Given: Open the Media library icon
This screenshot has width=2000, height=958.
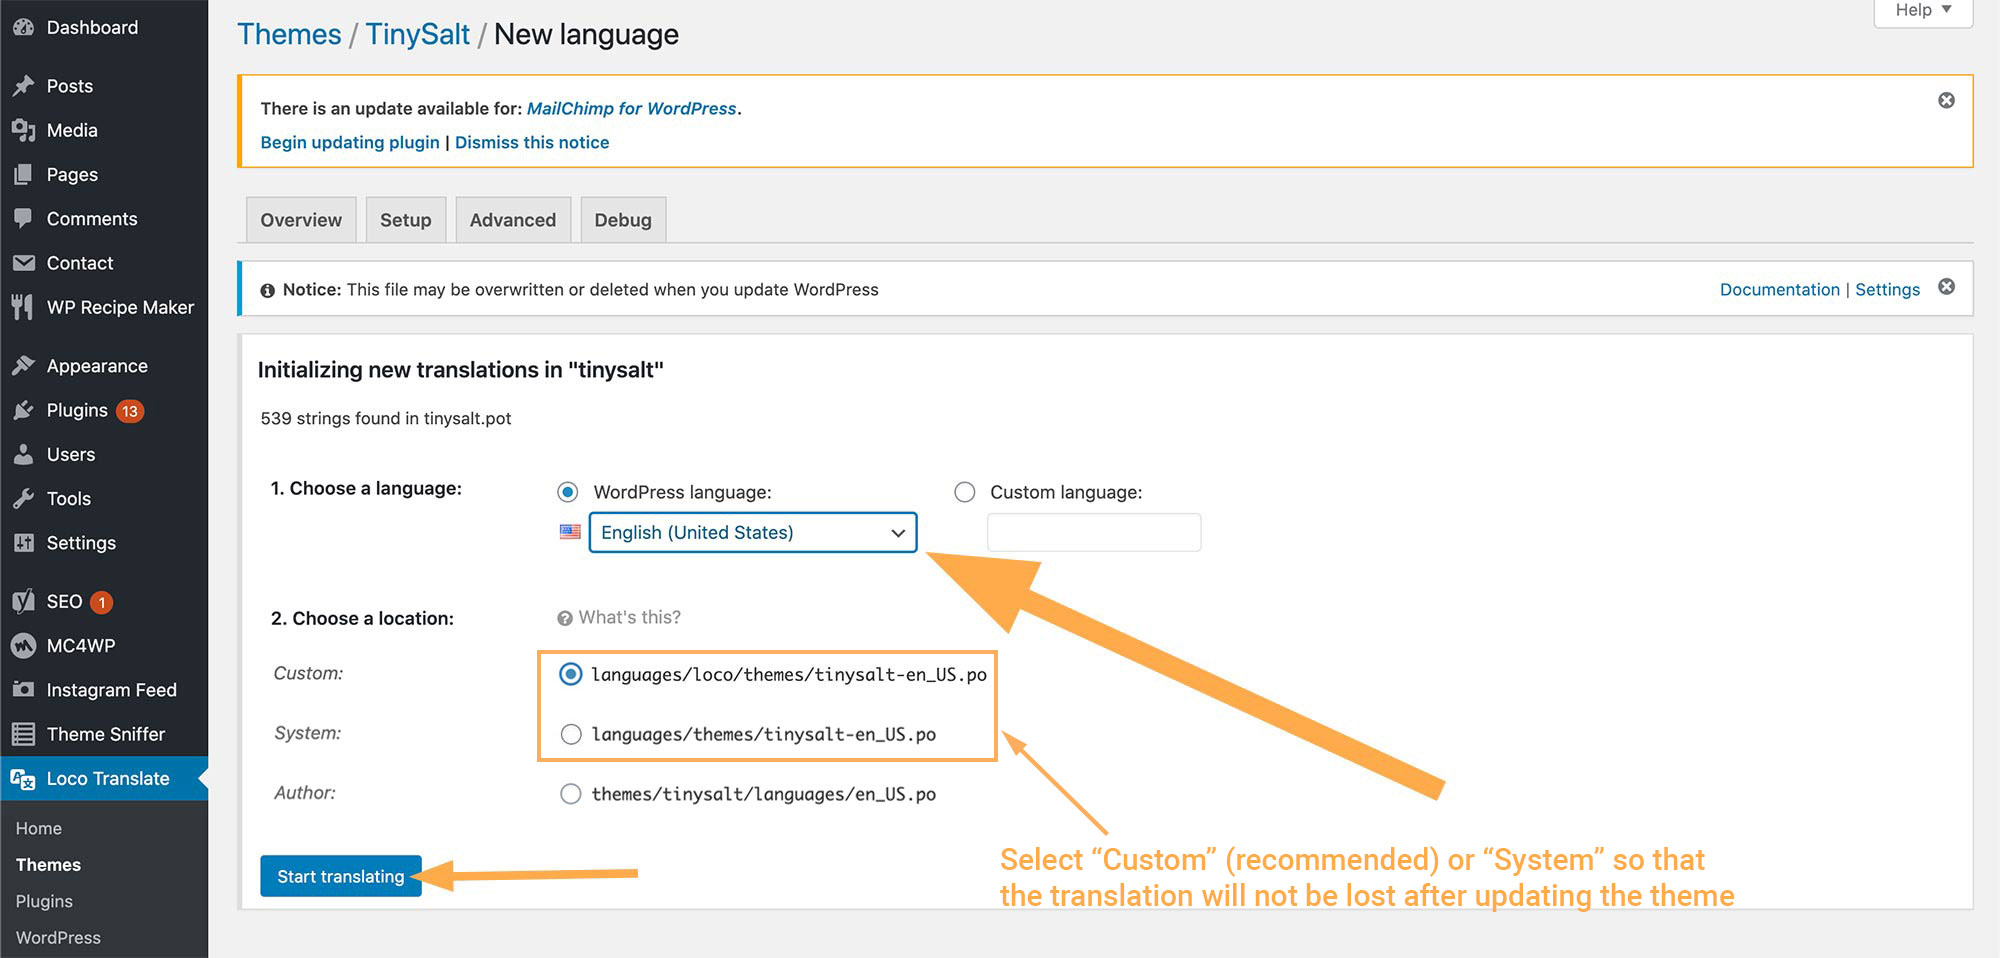Looking at the screenshot, I should tap(24, 130).
